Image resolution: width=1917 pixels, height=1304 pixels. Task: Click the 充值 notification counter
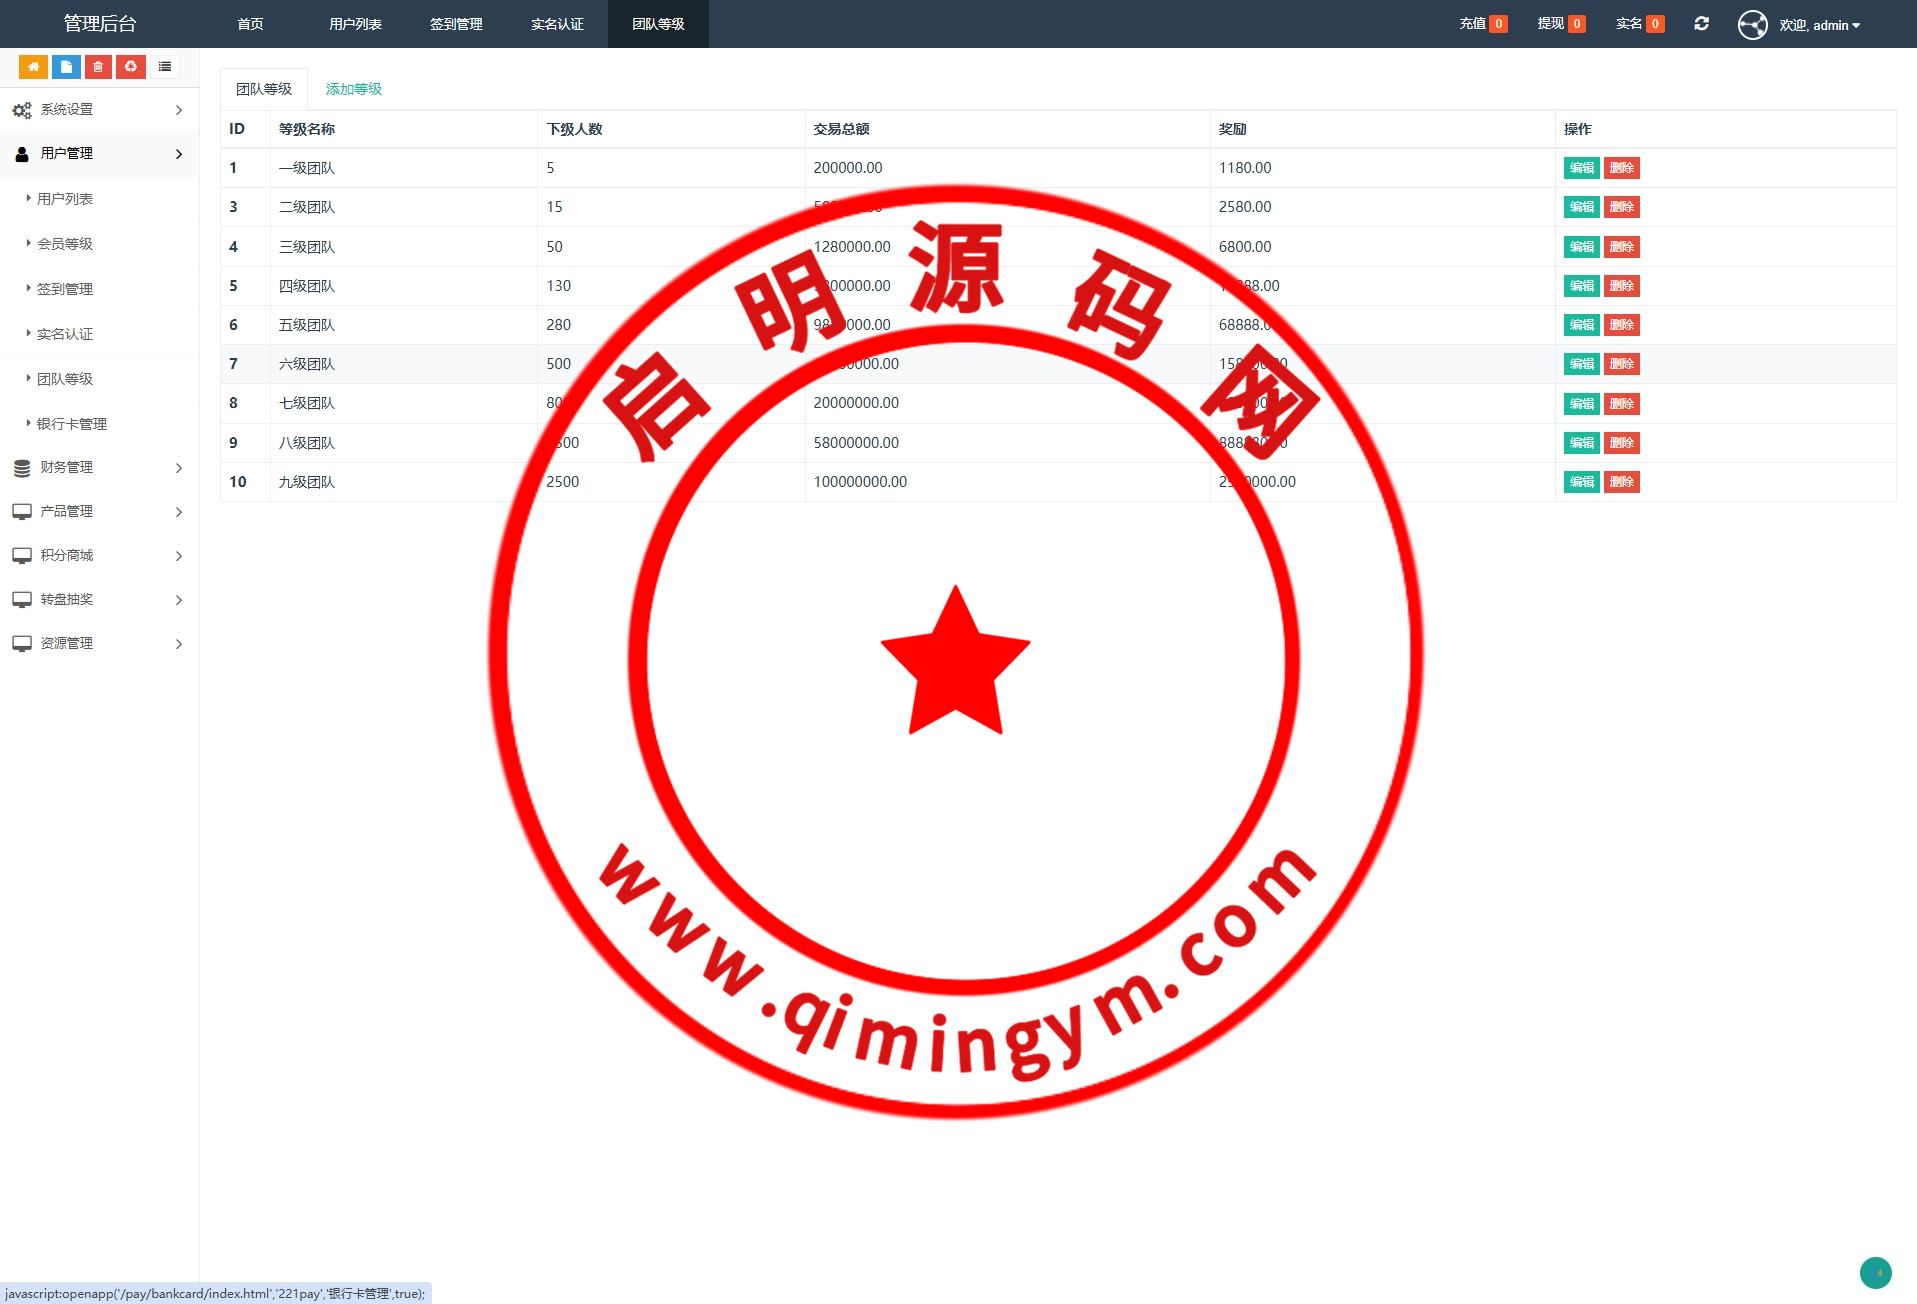pyautogui.click(x=1483, y=24)
